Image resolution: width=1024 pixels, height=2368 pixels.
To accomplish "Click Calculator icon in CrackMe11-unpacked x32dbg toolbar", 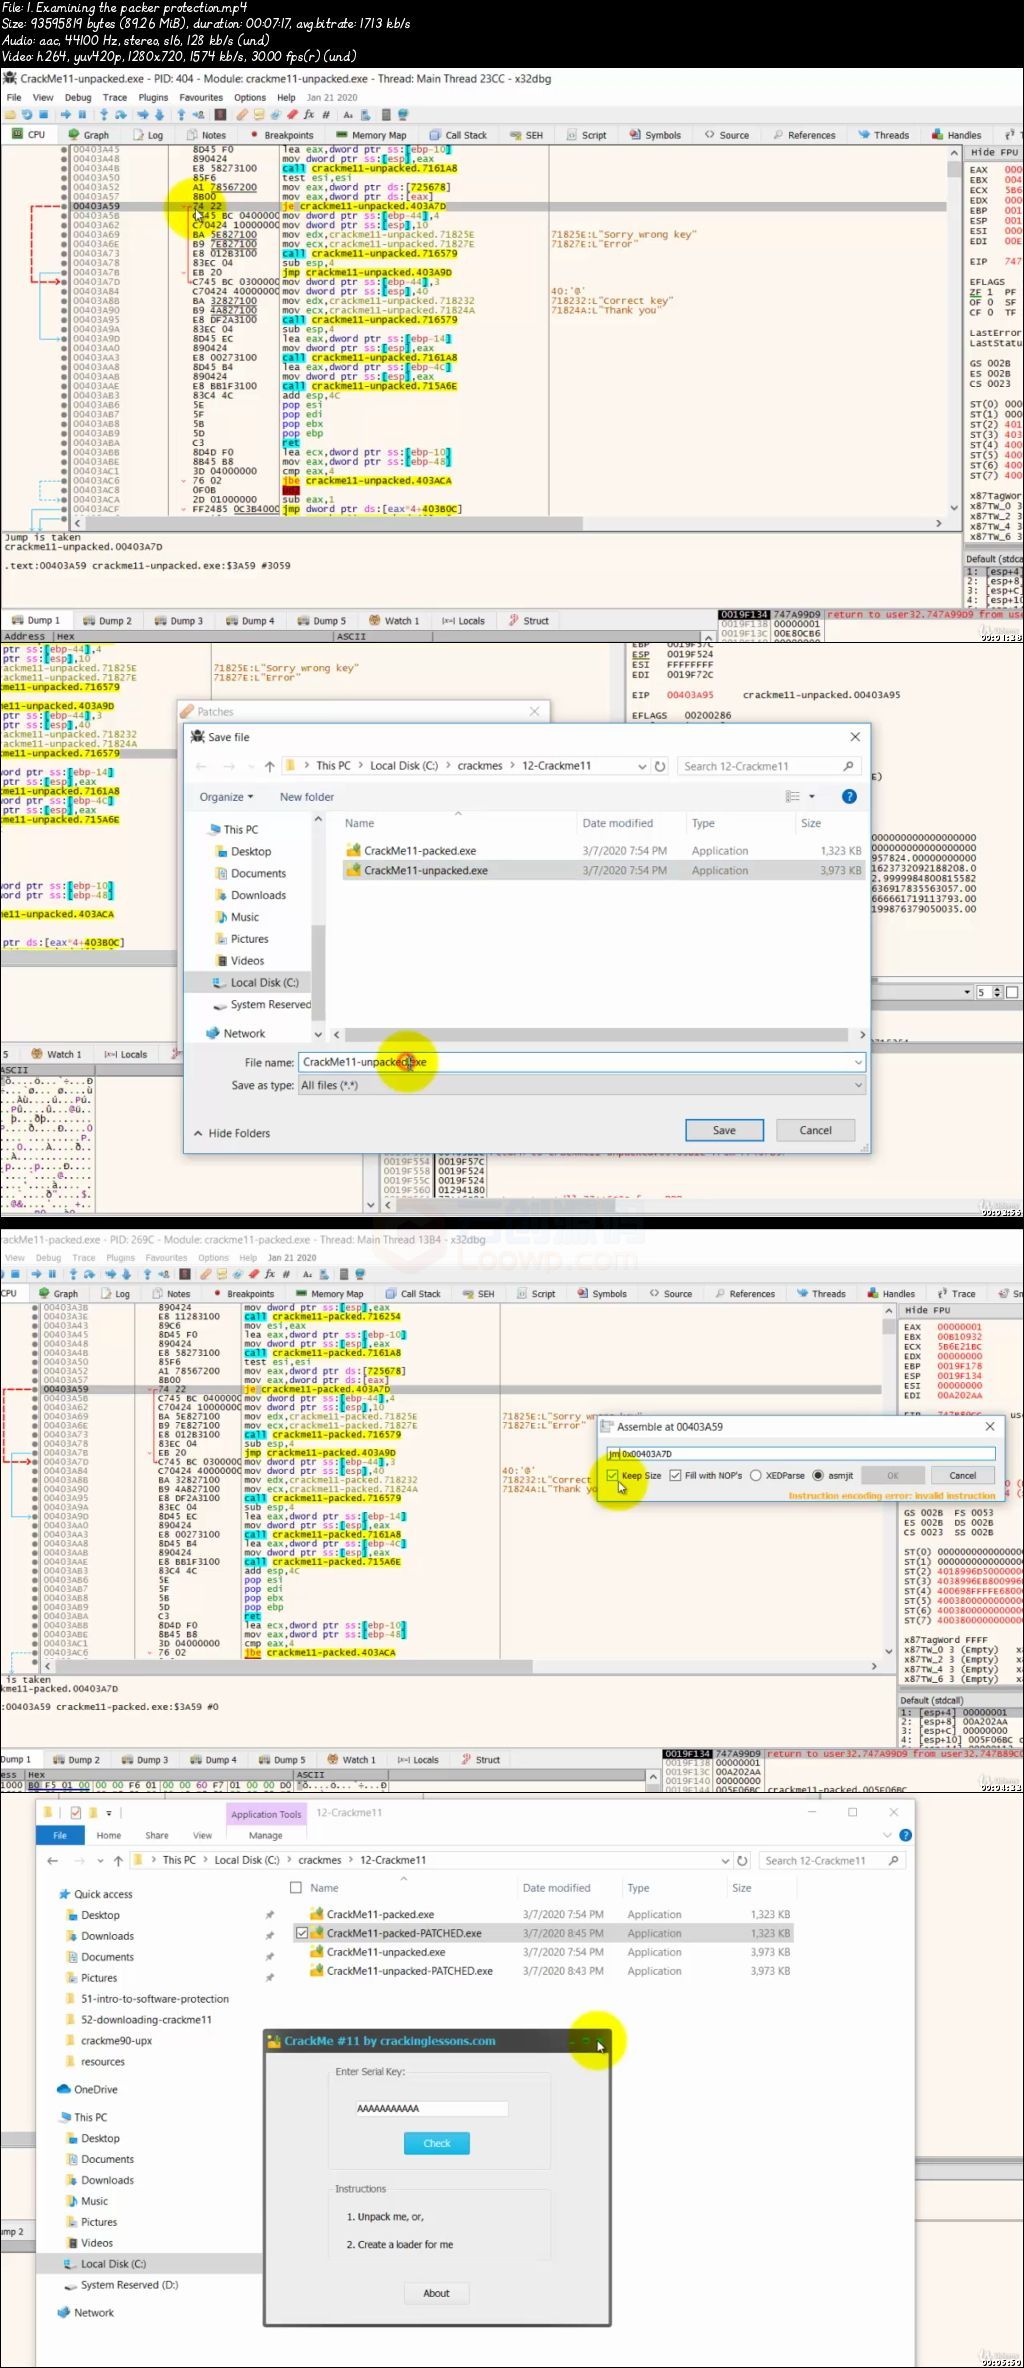I will pyautogui.click(x=385, y=115).
